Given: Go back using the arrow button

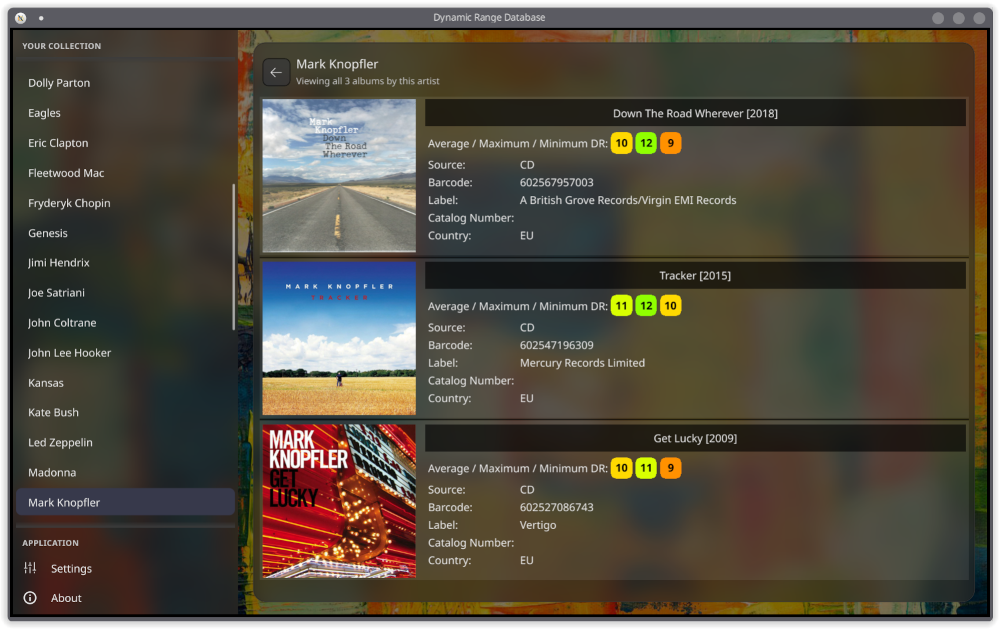Looking at the screenshot, I should (x=276, y=72).
